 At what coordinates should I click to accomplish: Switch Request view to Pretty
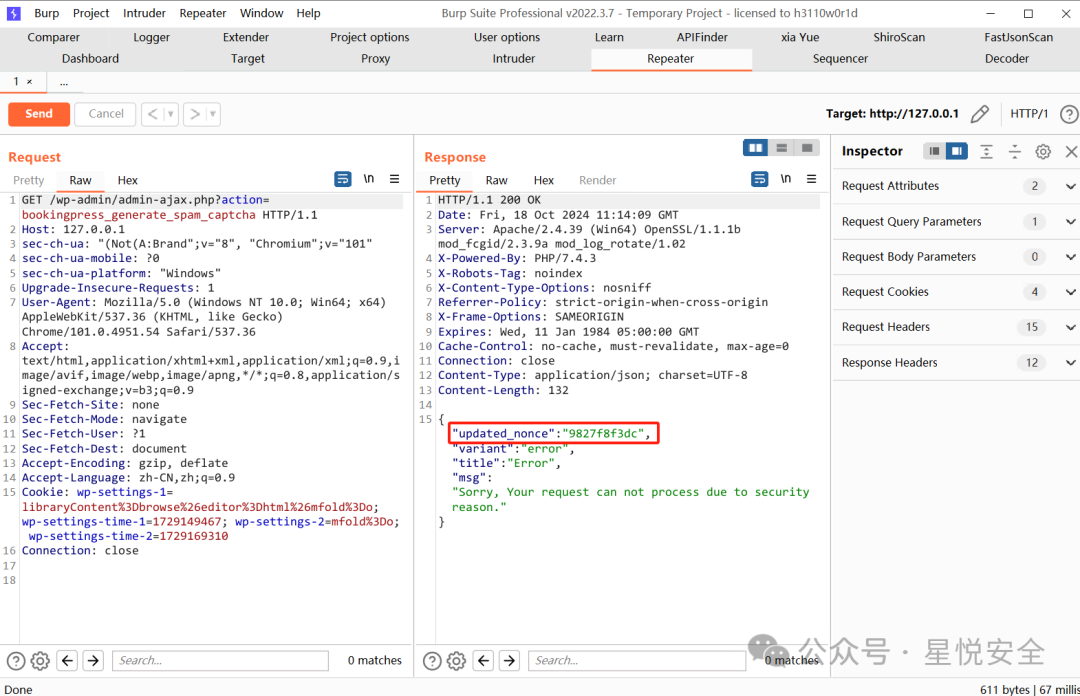[28, 180]
